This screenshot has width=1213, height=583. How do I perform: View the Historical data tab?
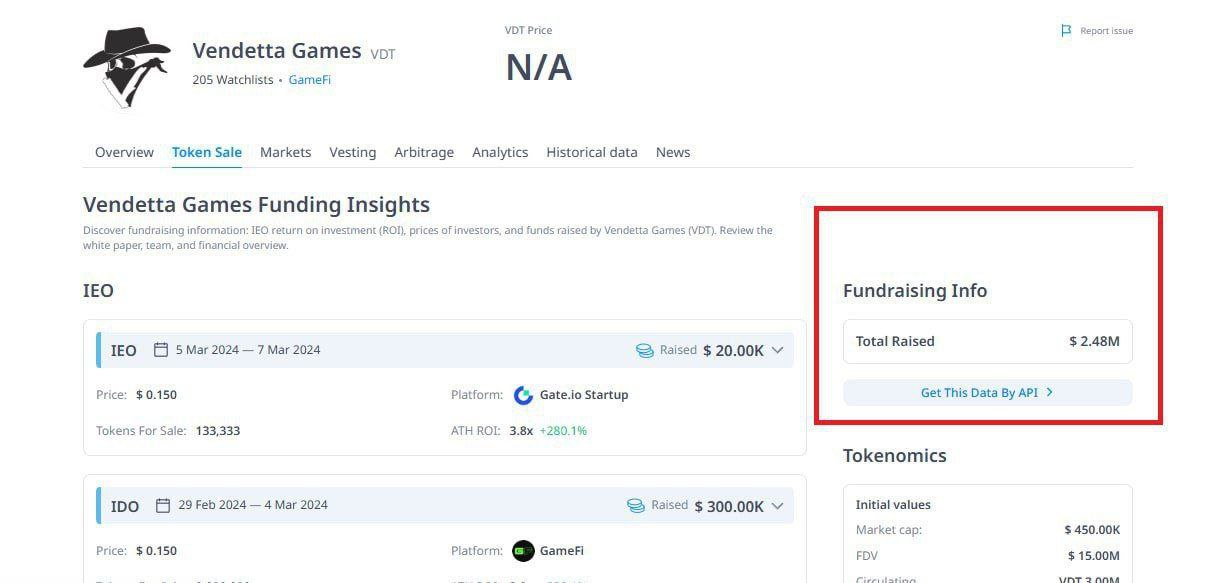point(591,152)
